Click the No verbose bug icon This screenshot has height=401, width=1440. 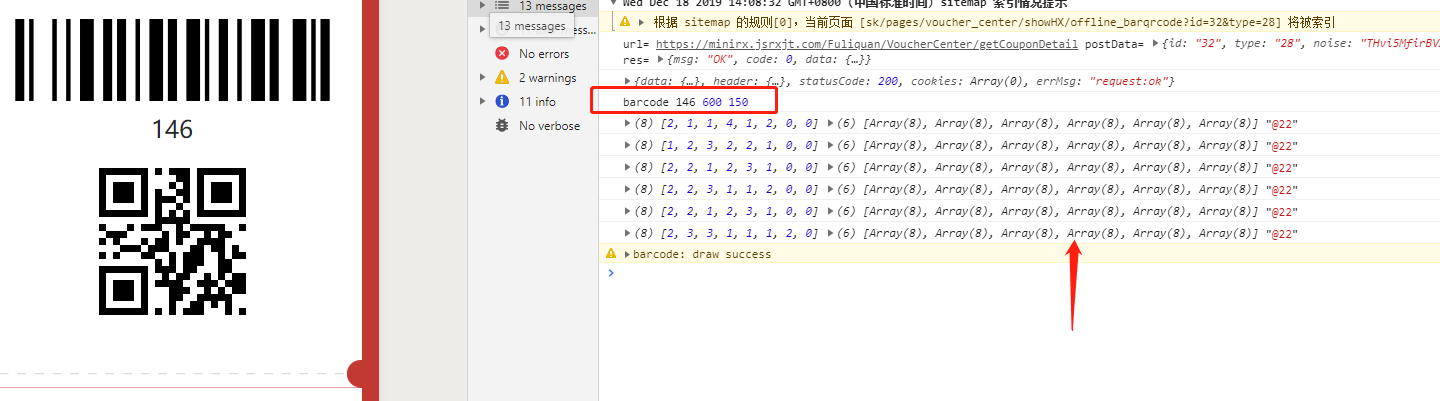(x=502, y=126)
